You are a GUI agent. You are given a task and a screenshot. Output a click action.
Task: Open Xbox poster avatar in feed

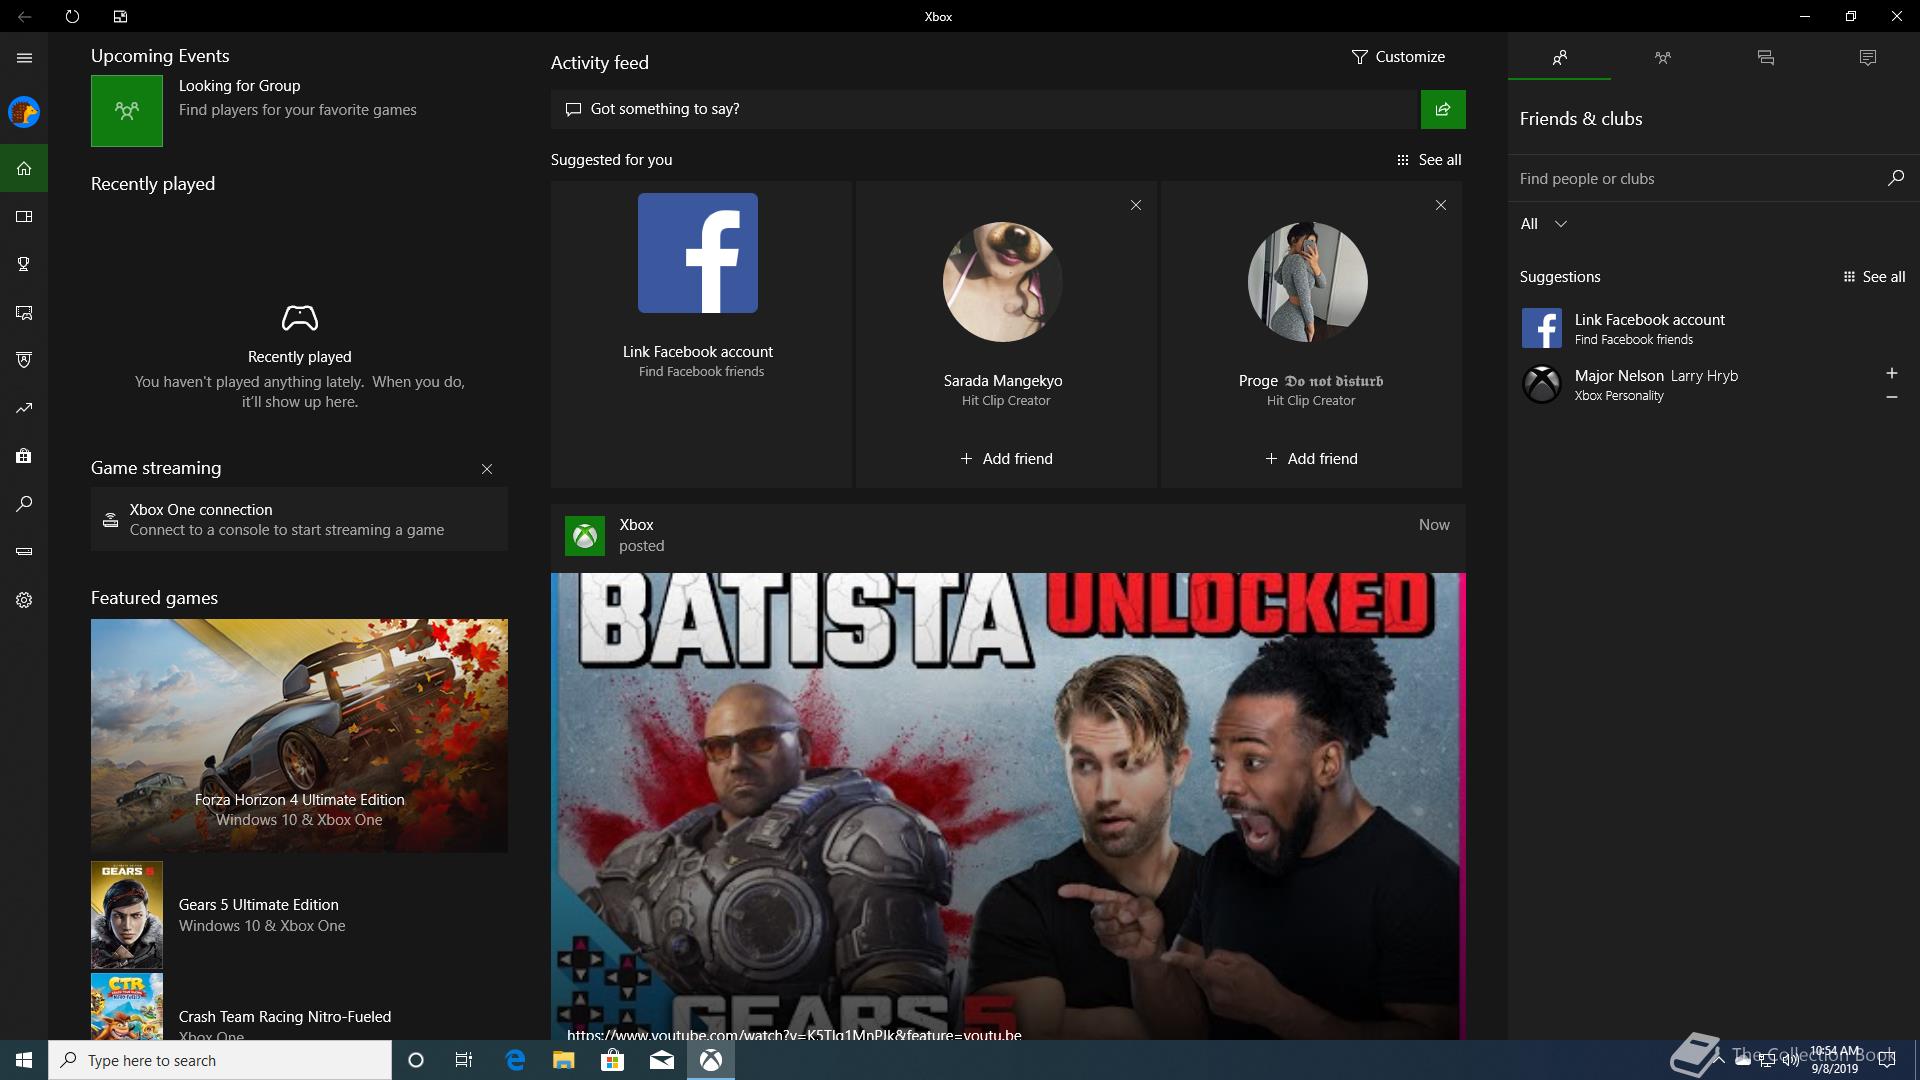point(585,536)
